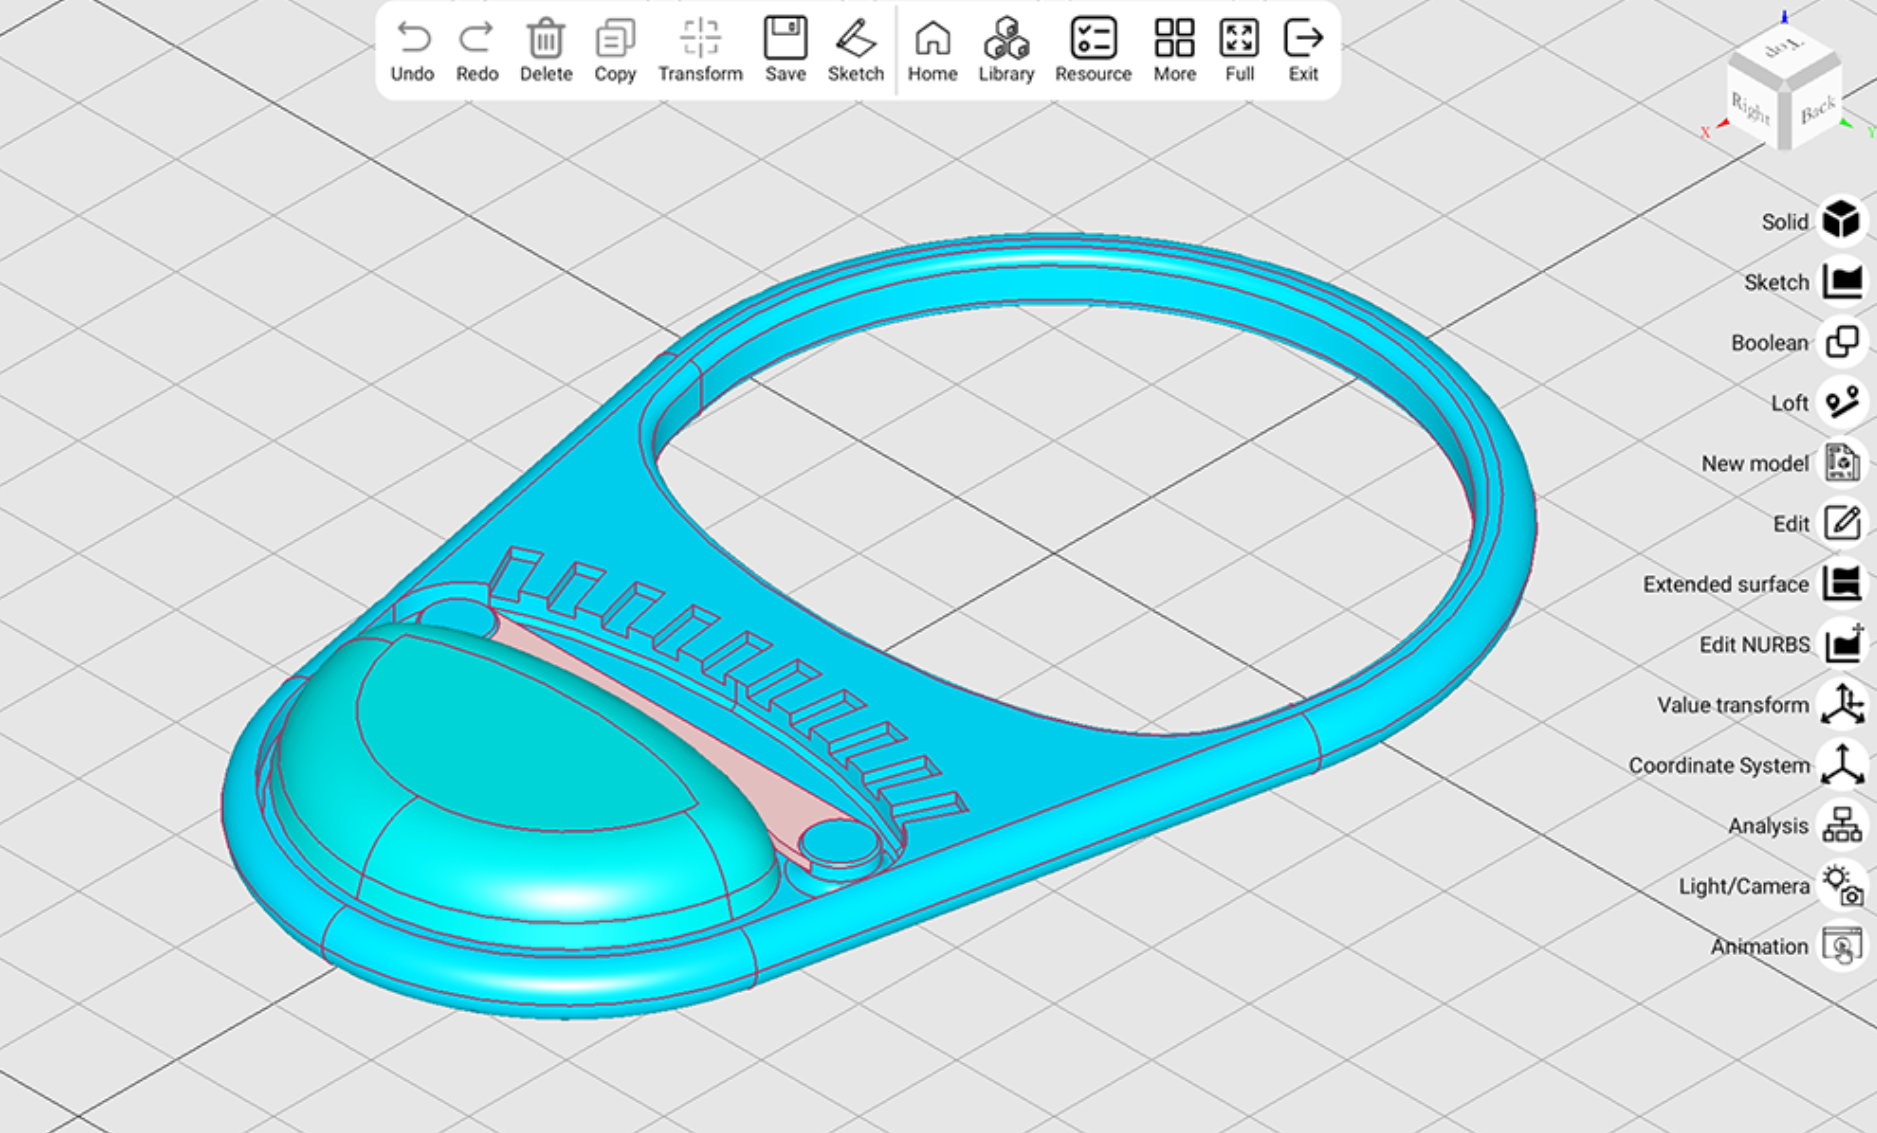
Task: Open the model Library
Action: 1006,40
